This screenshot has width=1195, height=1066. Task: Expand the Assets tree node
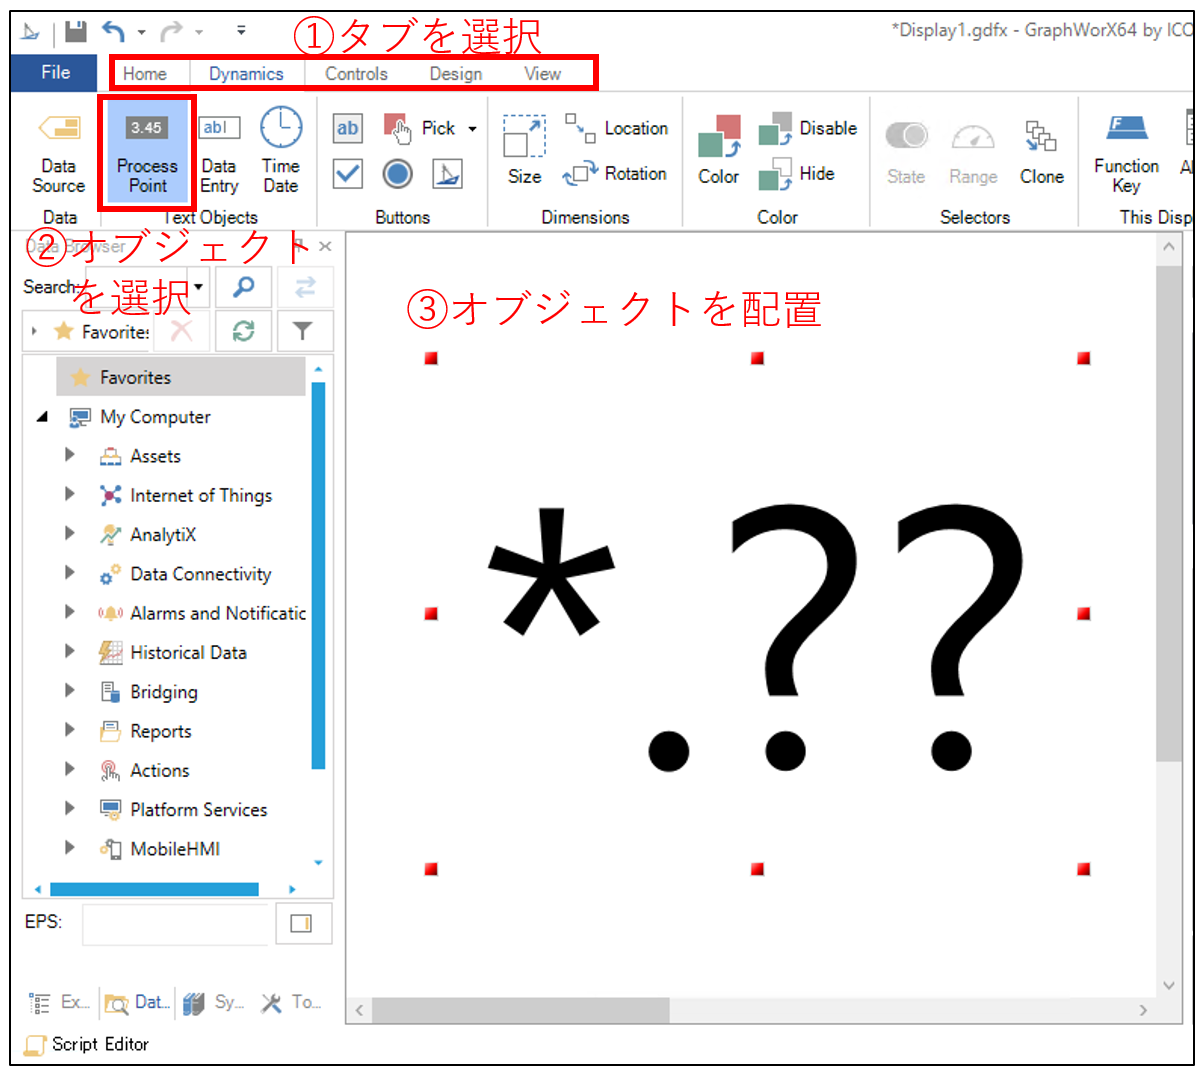70,455
